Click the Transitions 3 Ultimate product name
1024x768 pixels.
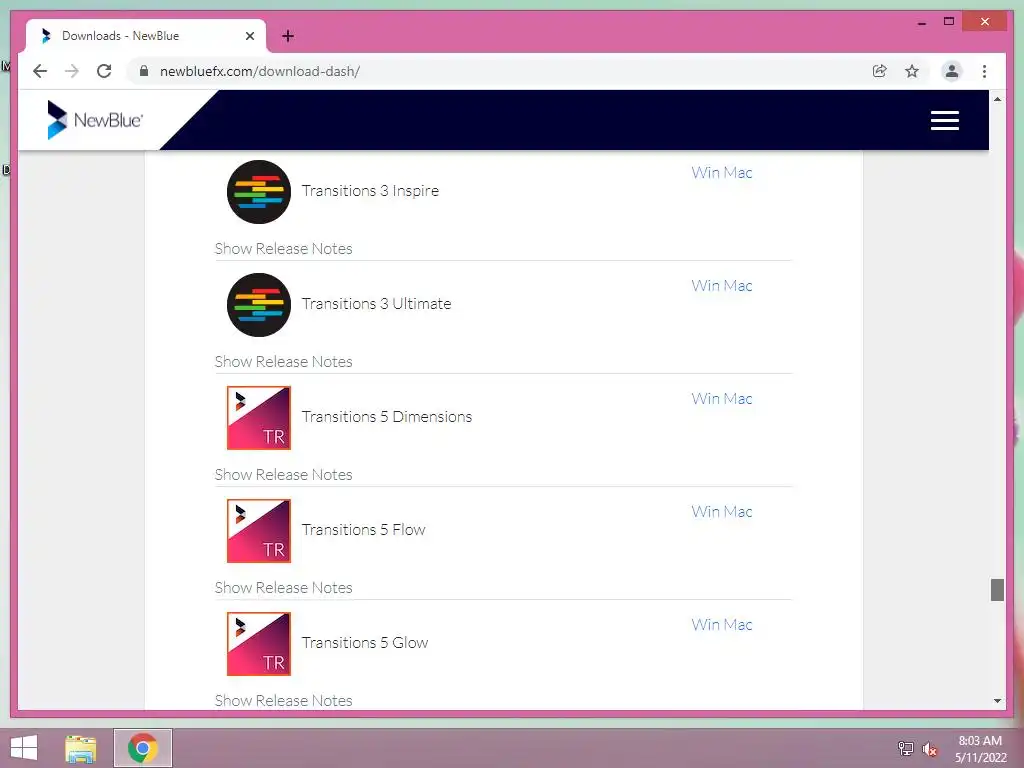(376, 304)
